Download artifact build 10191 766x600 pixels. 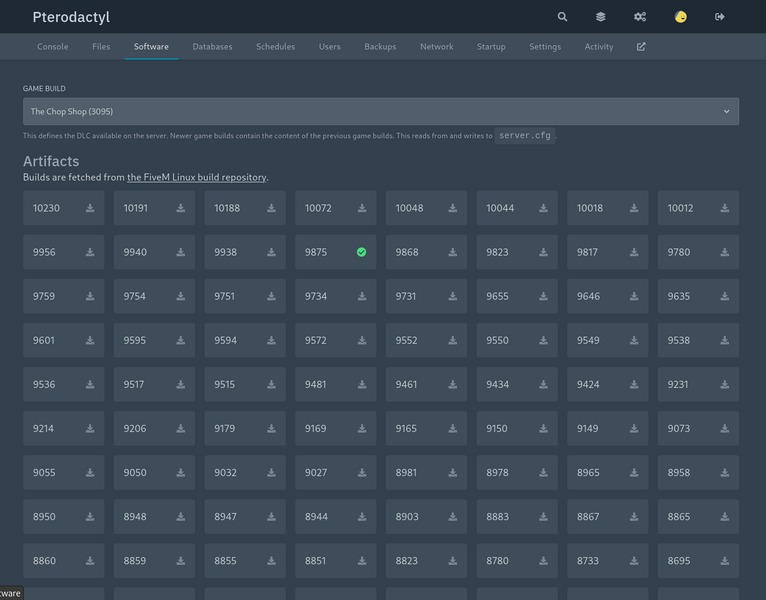coord(181,208)
